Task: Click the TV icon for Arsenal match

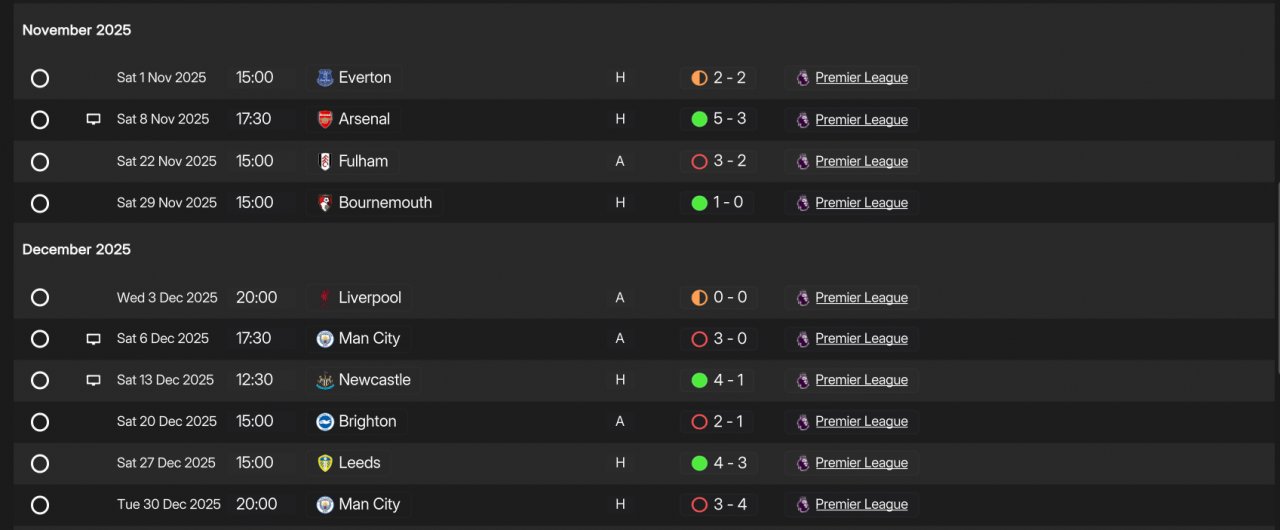Action: point(93,120)
